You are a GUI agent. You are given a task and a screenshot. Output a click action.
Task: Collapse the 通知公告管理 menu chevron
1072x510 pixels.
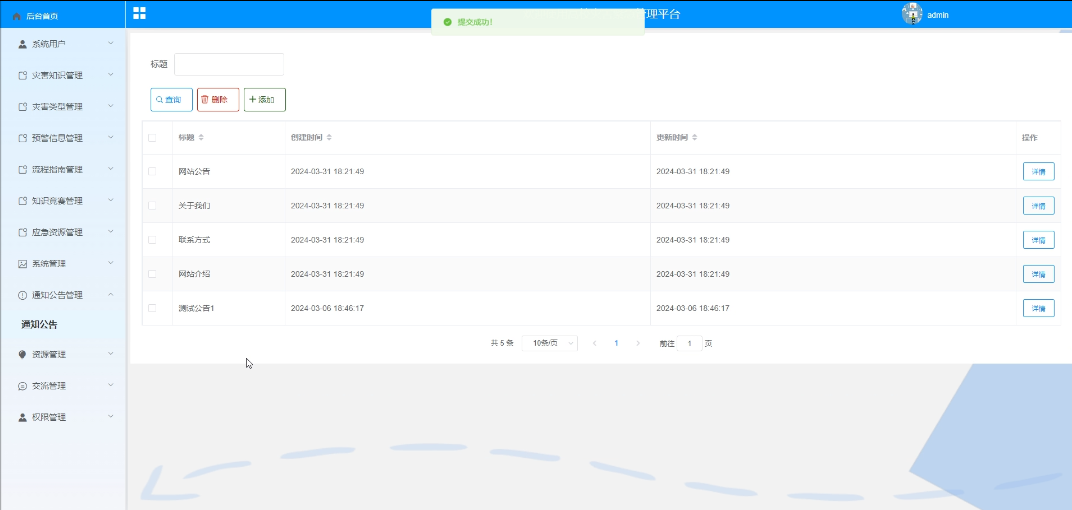[x=111, y=295]
